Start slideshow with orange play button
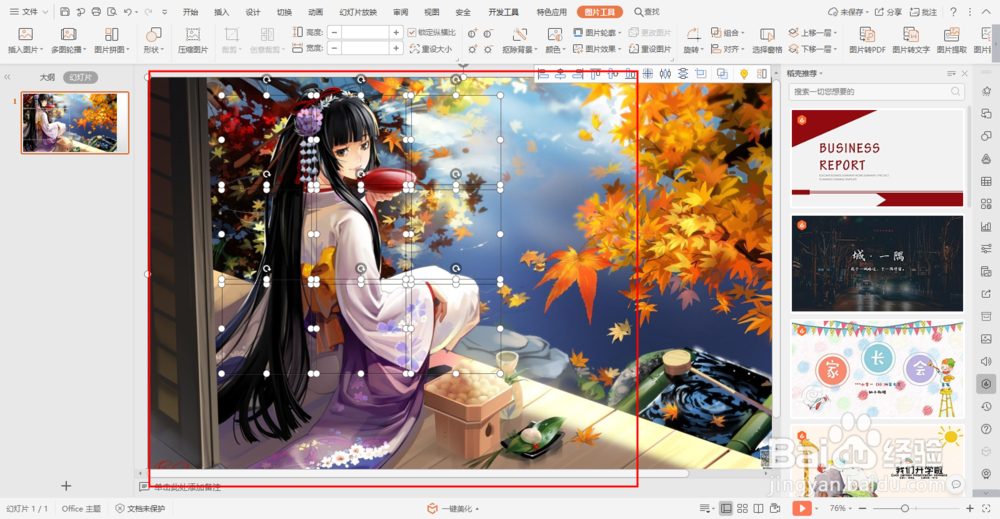The image size is (1000, 519). pyautogui.click(x=802, y=508)
